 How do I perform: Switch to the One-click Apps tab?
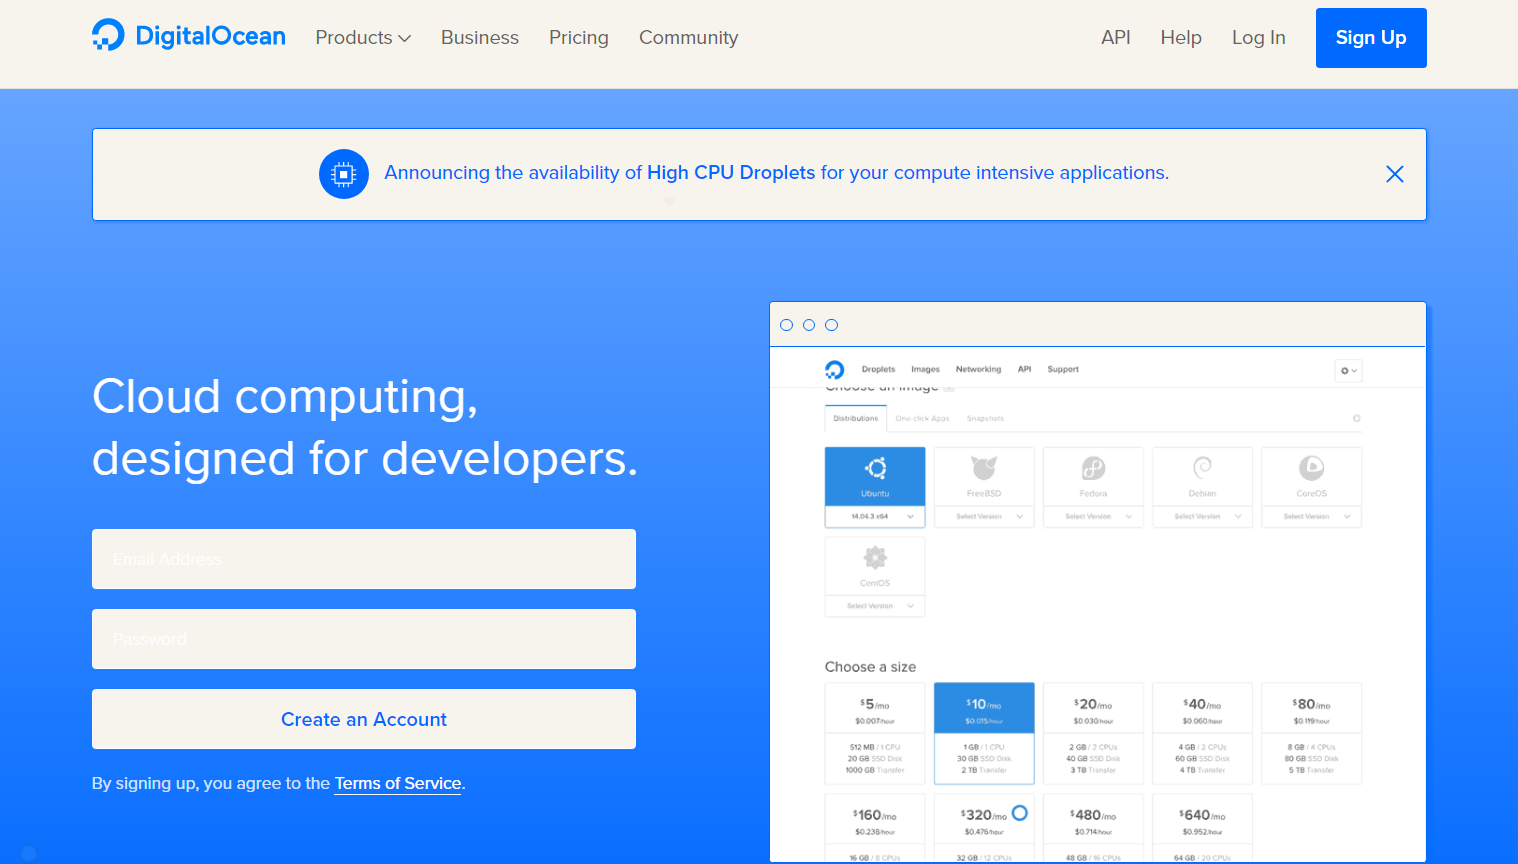922,418
